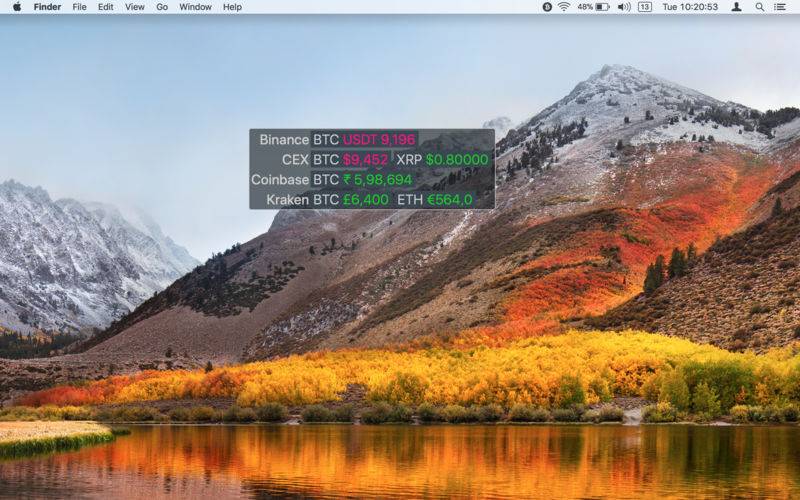Viewport: 800px width, 500px height.
Task: Click the ₹ 5,98,694 price
Action: [377, 180]
